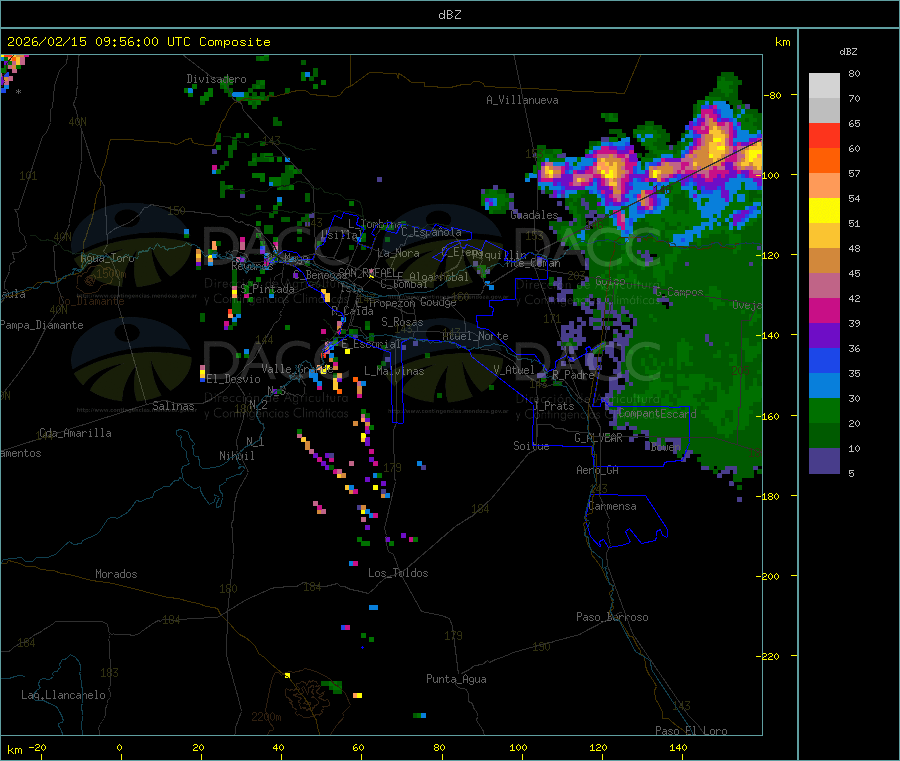Click the km label at top right of map
900x761 pixels.
pyautogui.click(x=782, y=42)
